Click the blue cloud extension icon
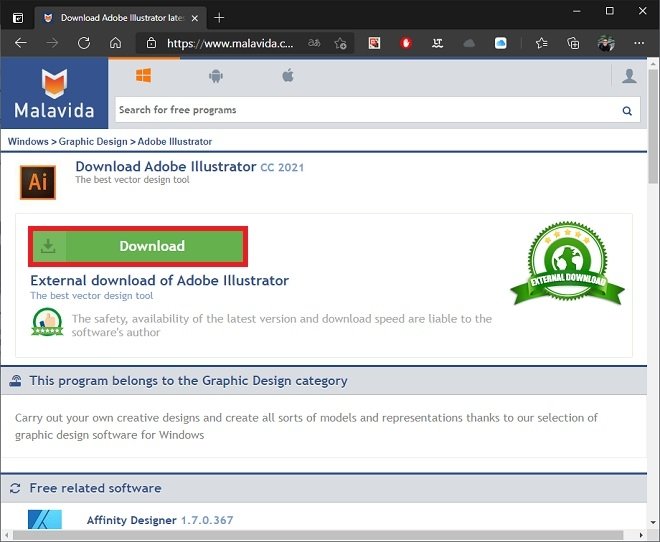 click(500, 43)
